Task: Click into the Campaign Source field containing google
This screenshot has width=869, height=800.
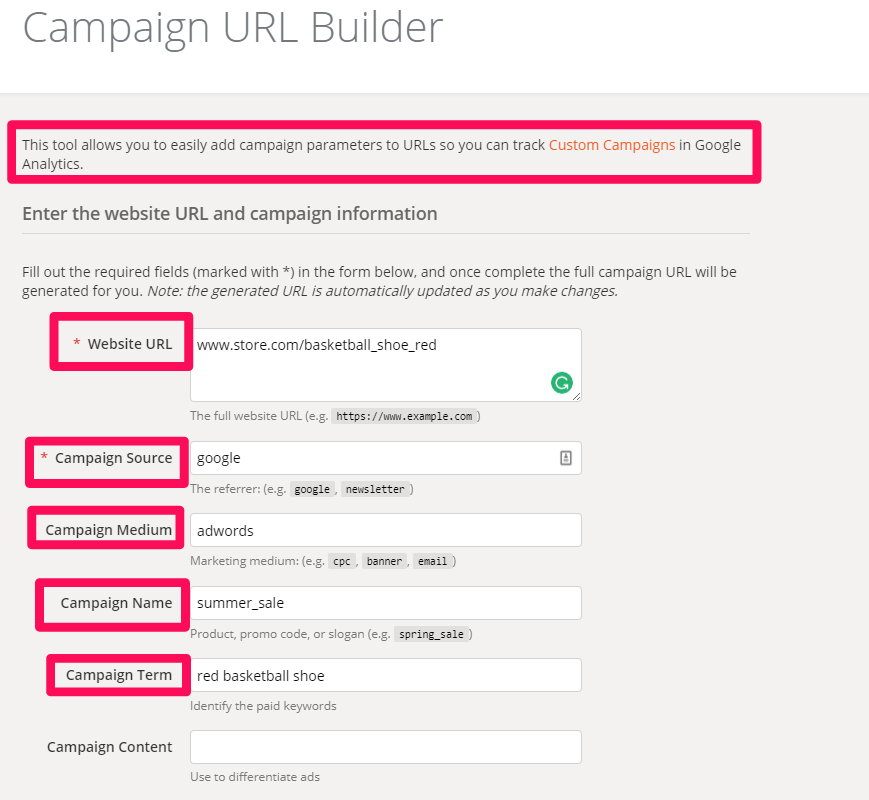Action: click(x=370, y=458)
